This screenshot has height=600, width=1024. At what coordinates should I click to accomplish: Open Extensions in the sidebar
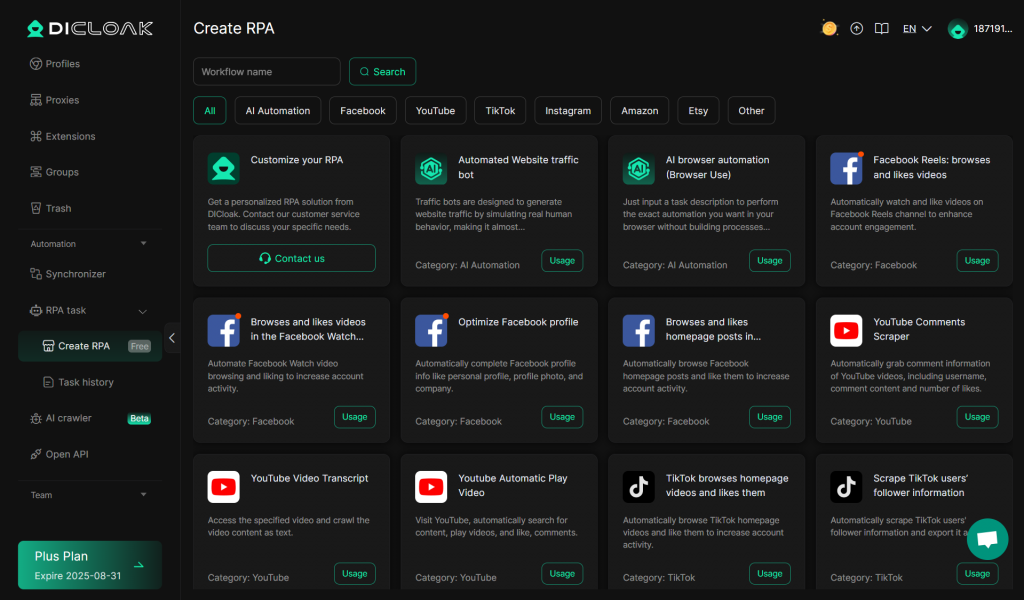[x=63, y=136]
